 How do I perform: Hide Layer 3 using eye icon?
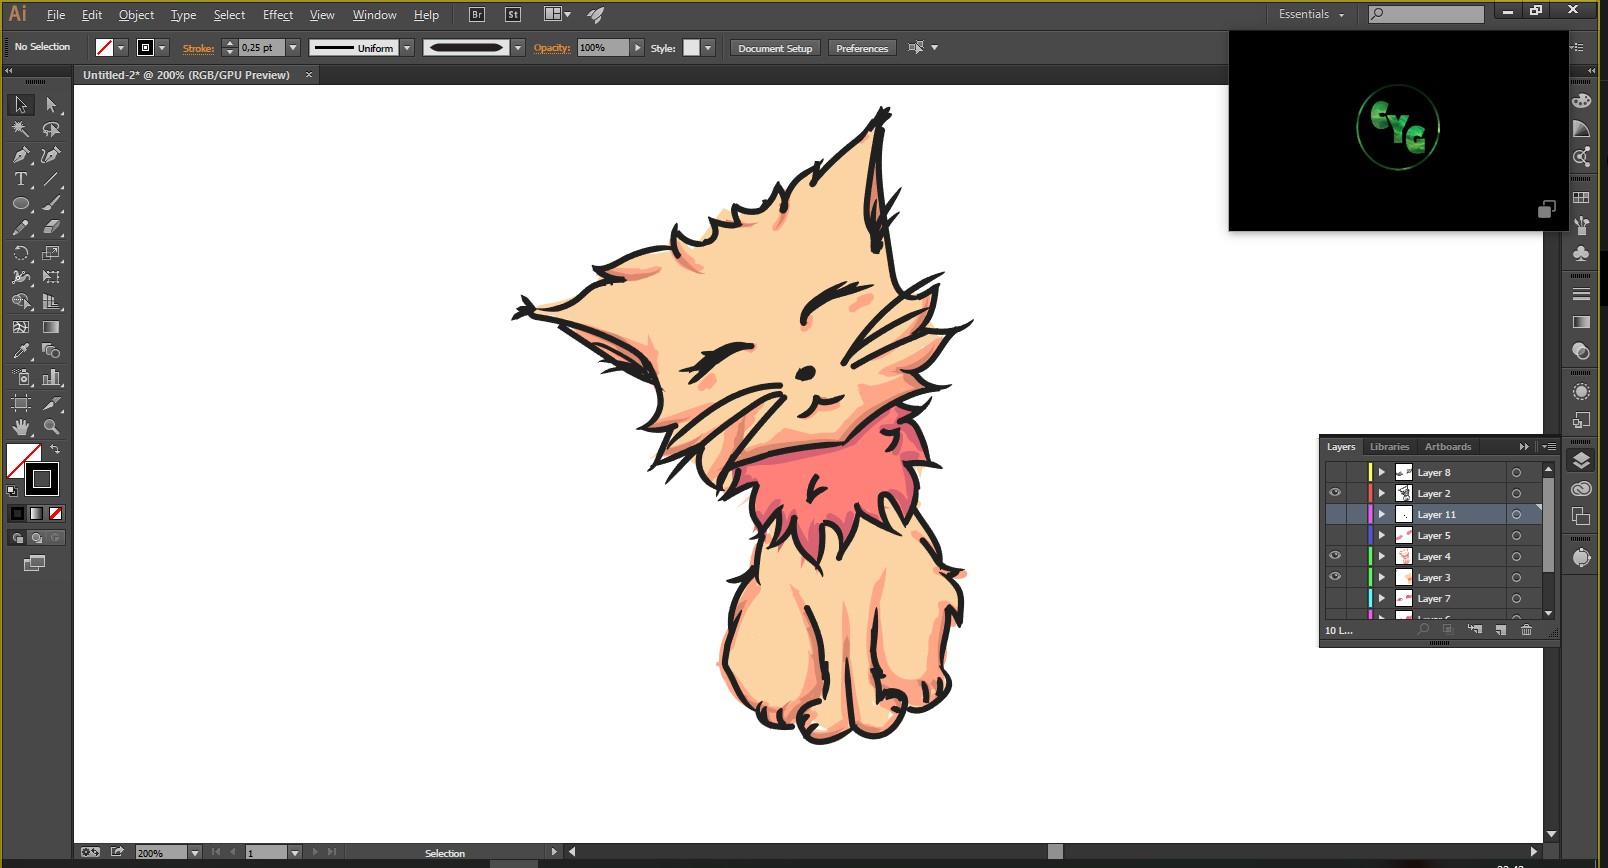1335,577
